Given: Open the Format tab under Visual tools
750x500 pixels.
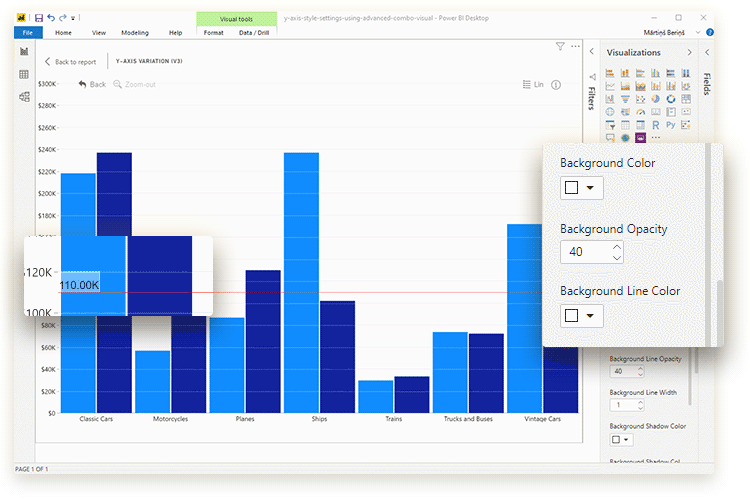Looking at the screenshot, I should (x=213, y=33).
